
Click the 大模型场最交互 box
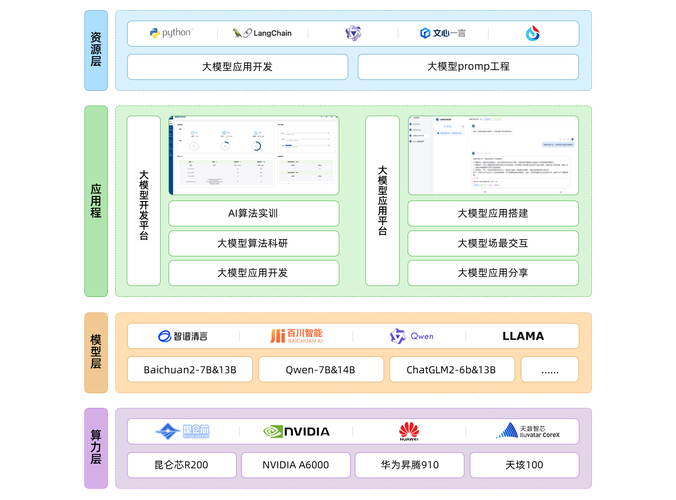tap(493, 244)
